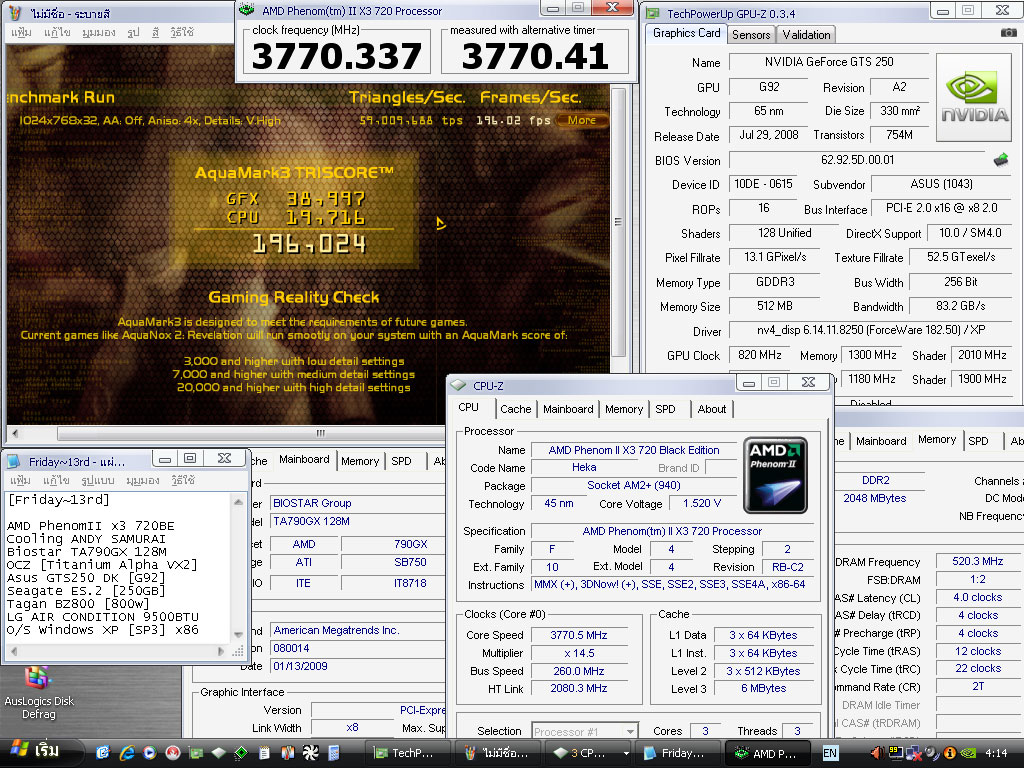The image size is (1024, 768).
Task: Switch to AMD P... taskbar button
Action: tap(768, 753)
